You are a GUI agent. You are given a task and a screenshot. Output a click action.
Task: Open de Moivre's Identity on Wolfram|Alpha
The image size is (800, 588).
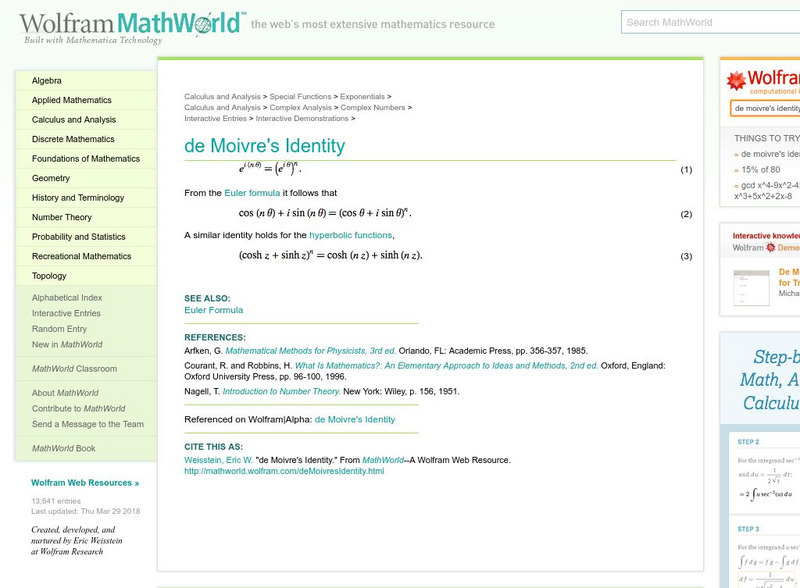click(357, 419)
